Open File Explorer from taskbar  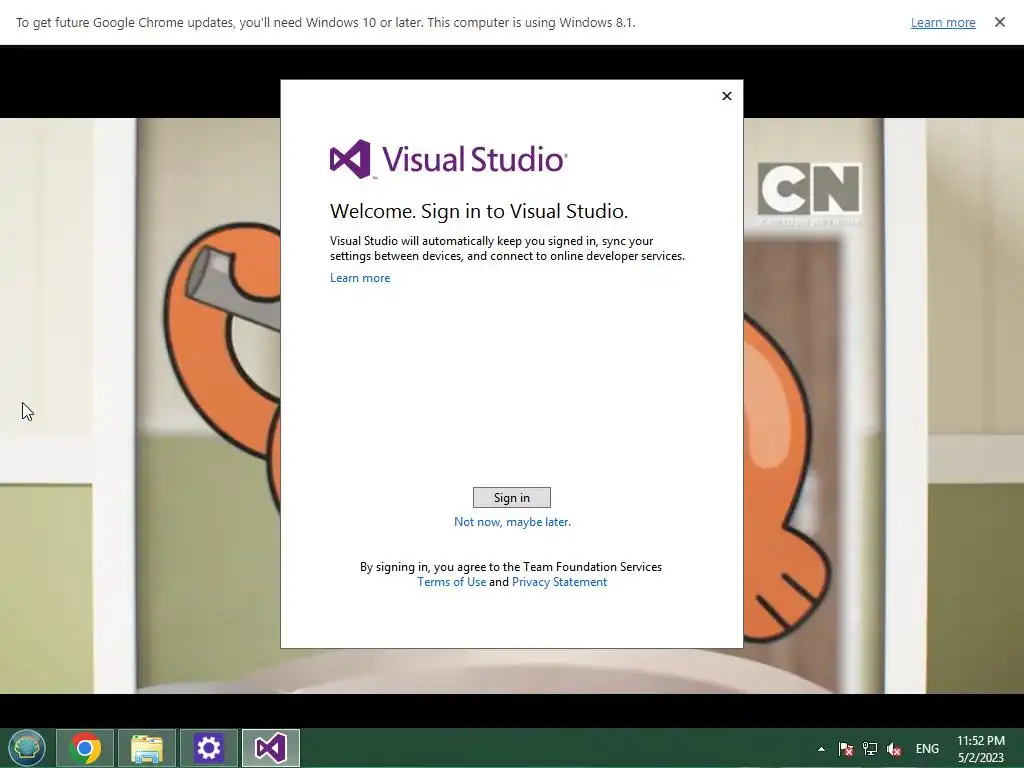[x=147, y=748]
